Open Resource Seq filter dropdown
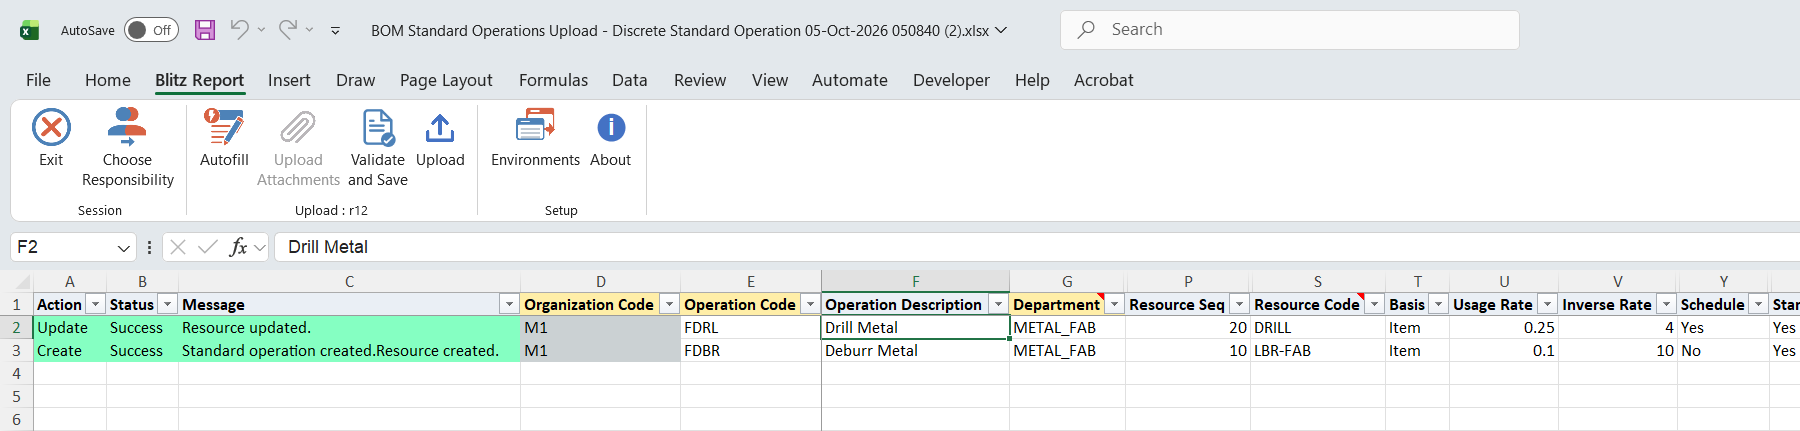The width and height of the screenshot is (1800, 431). click(1239, 304)
